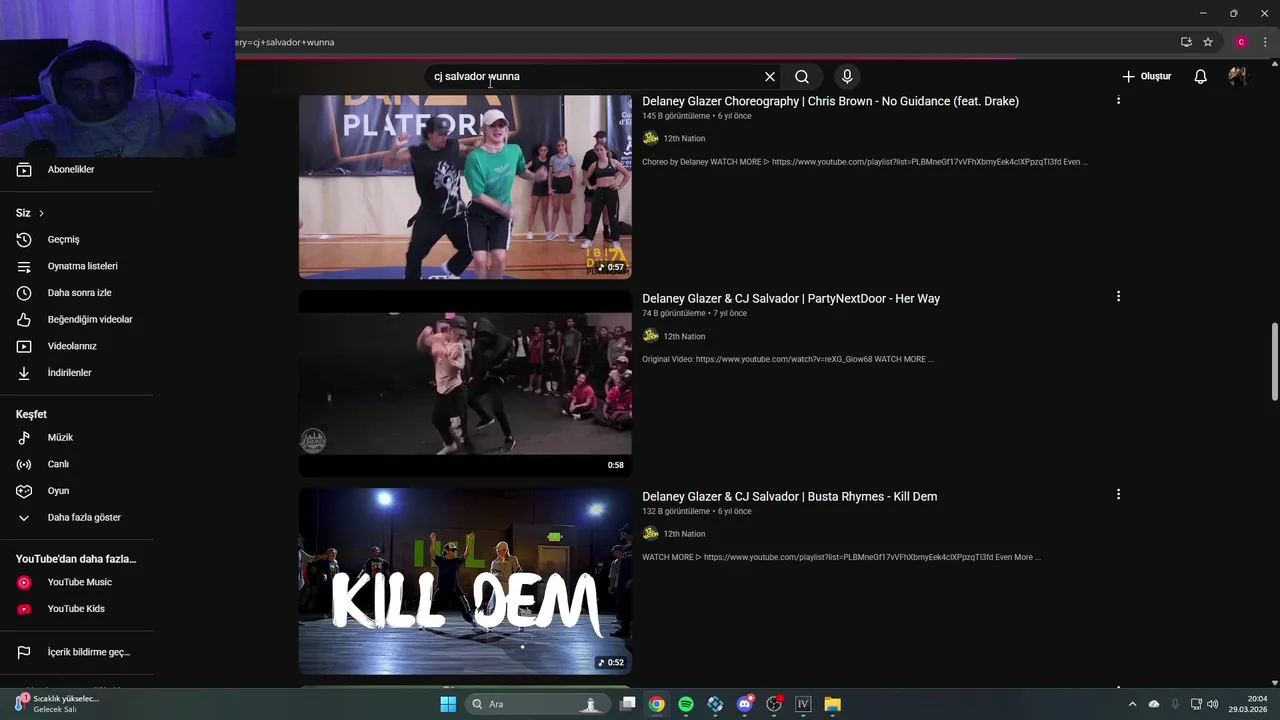Open the account avatar menu
The image size is (1280, 720).
(x=1237, y=76)
